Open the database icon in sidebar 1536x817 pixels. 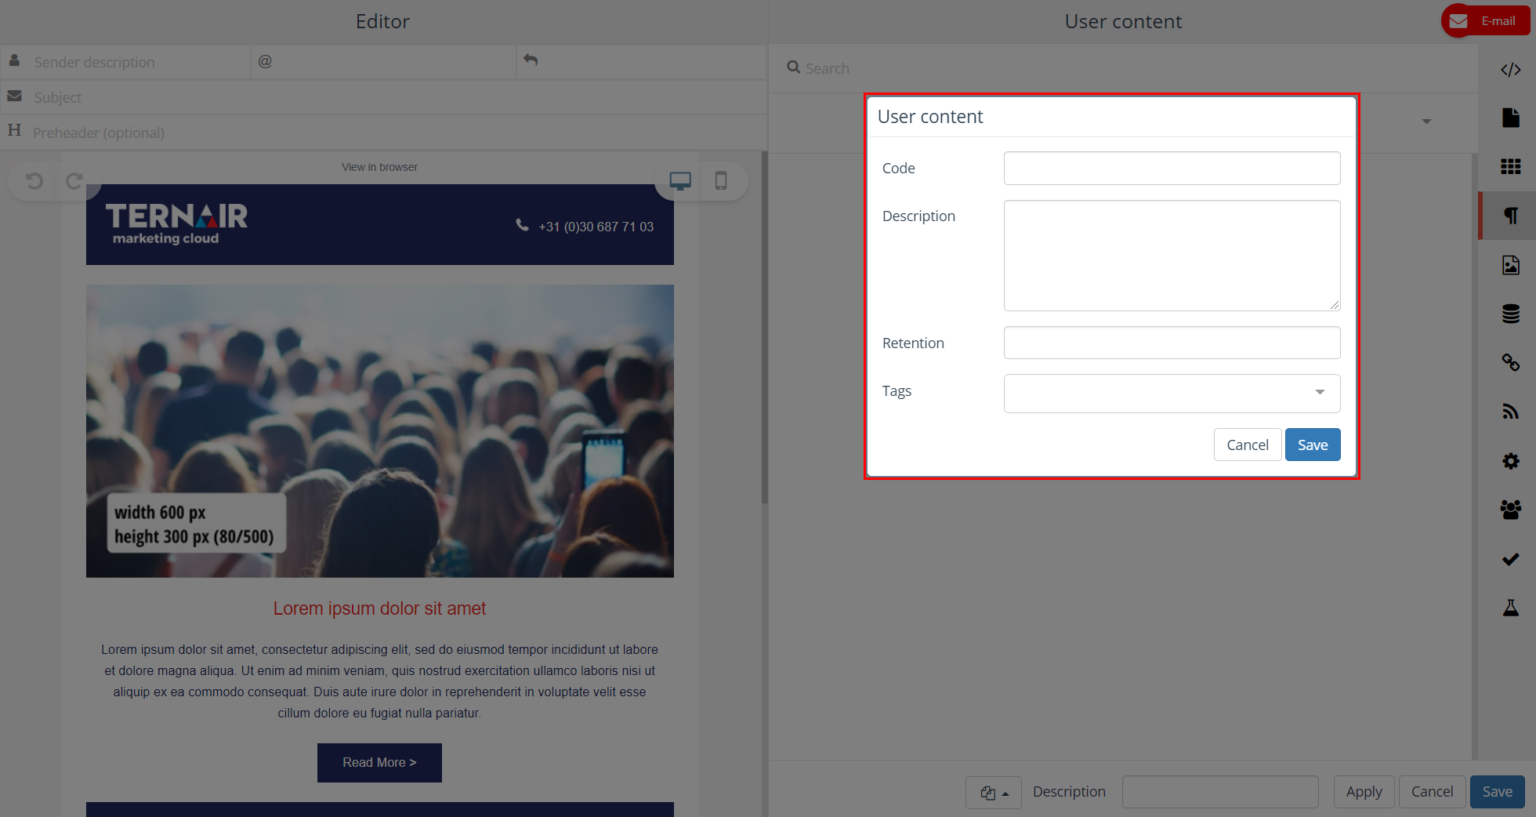click(1510, 314)
